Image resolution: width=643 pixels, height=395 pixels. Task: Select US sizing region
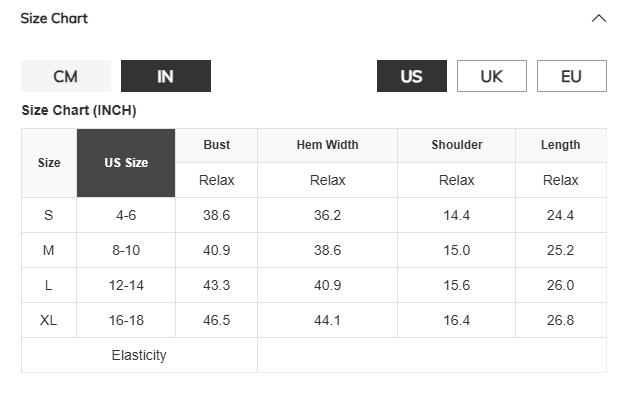click(412, 76)
